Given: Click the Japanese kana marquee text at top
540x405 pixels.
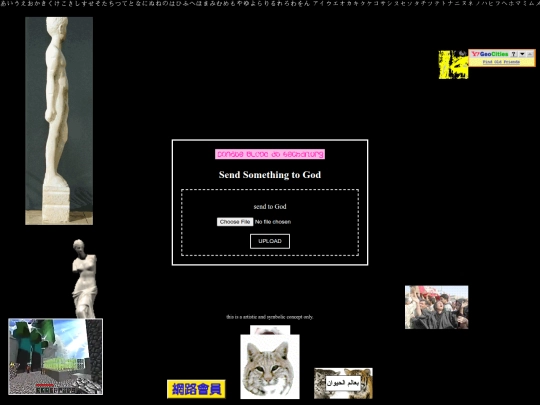Looking at the screenshot, I should tap(270, 3).
